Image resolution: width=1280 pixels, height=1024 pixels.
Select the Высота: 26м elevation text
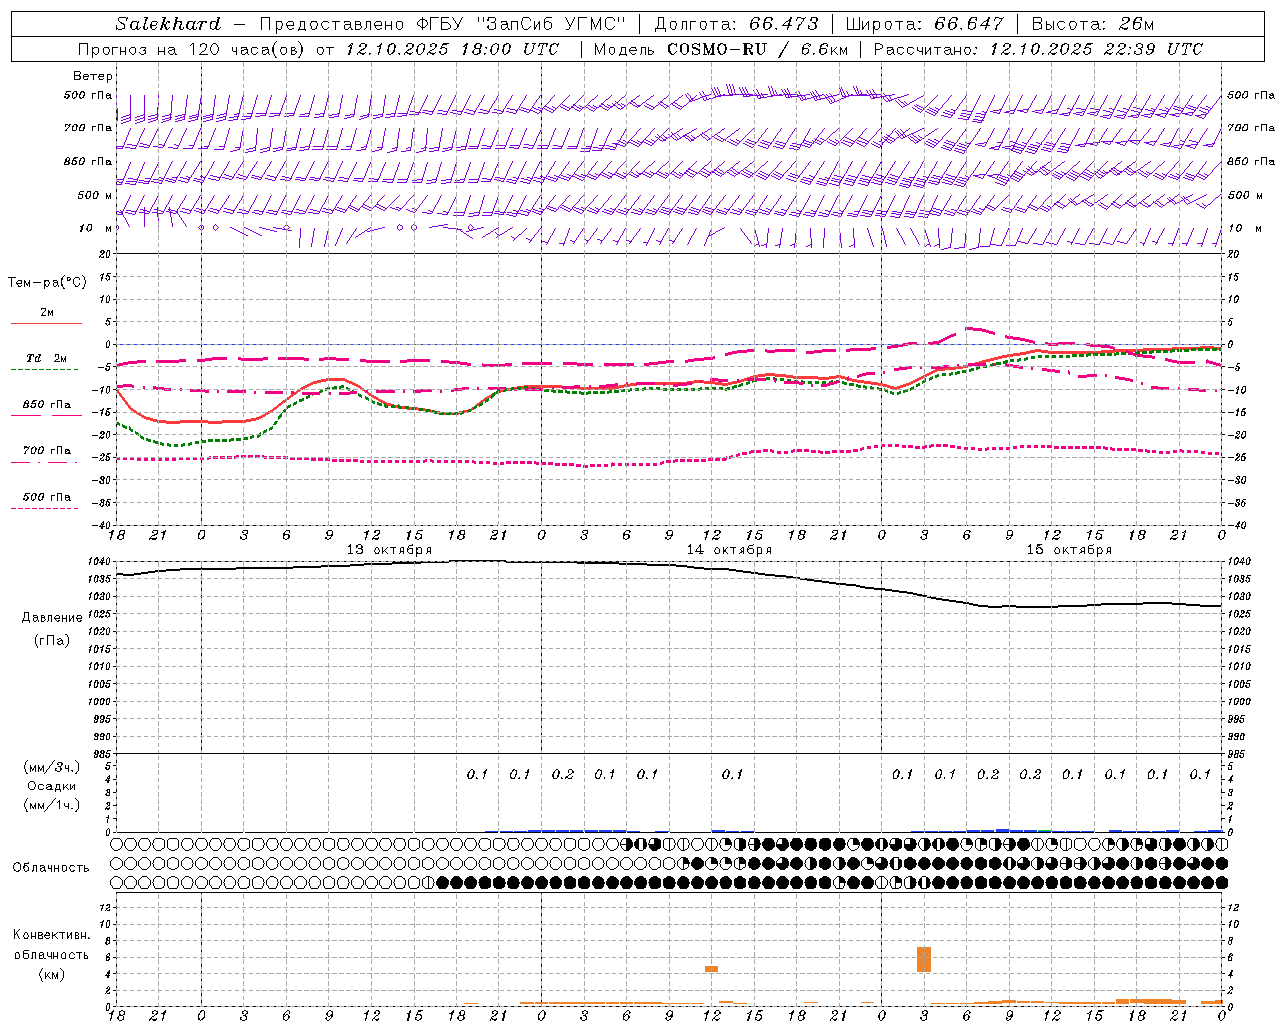pos(1093,24)
